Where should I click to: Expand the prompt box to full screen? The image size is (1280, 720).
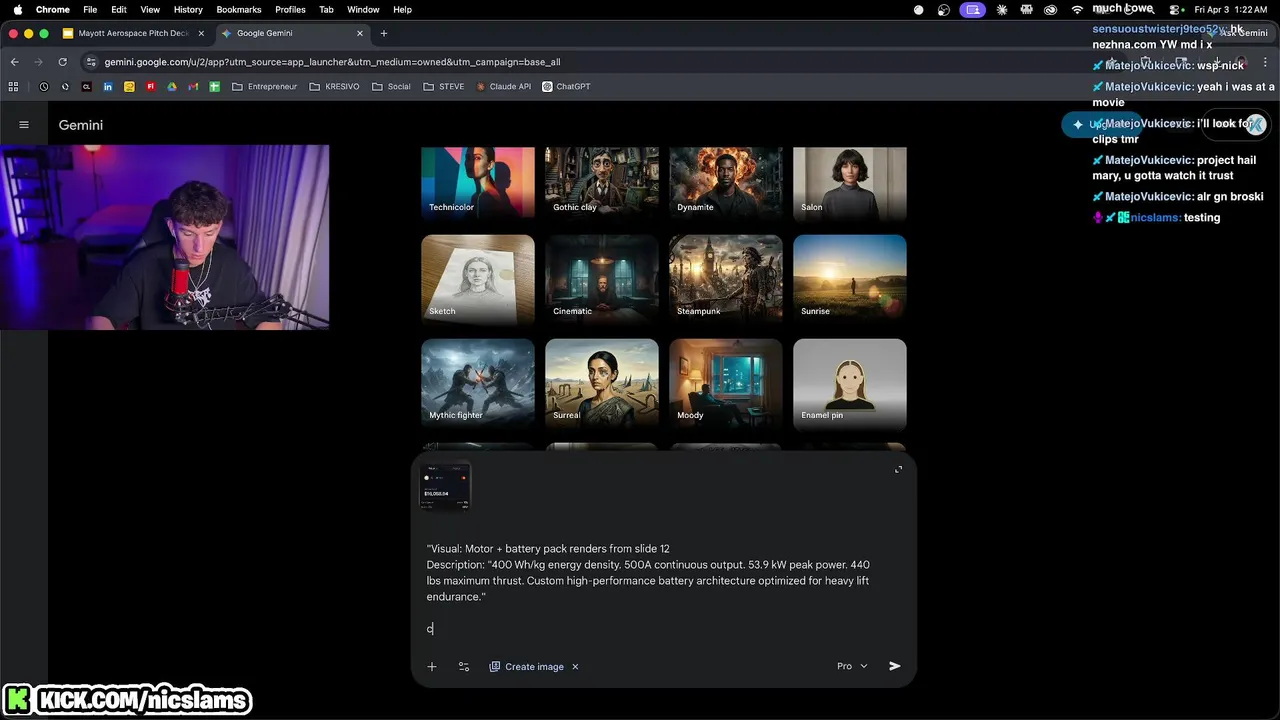(x=898, y=469)
